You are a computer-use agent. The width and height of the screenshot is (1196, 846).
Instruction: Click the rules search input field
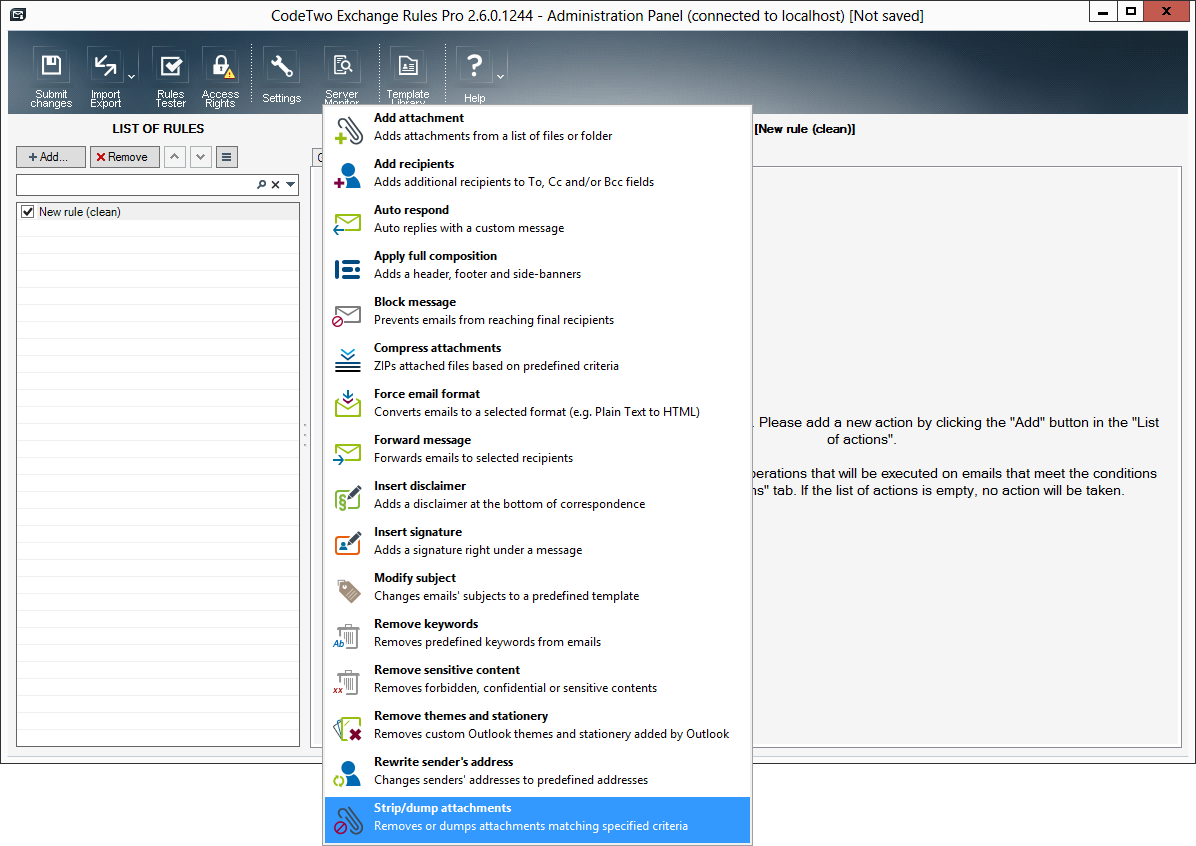click(x=135, y=185)
